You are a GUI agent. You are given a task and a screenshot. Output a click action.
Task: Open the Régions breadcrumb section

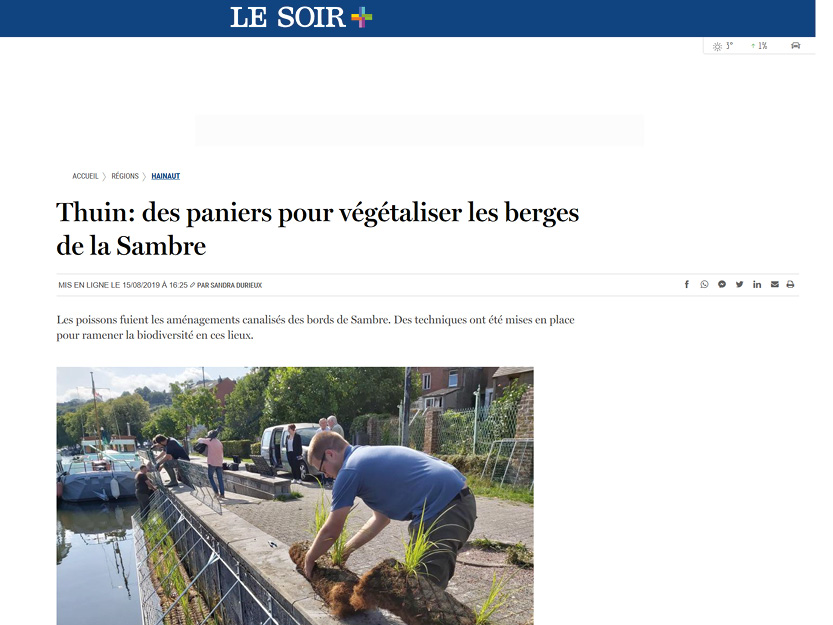pyautogui.click(x=125, y=176)
